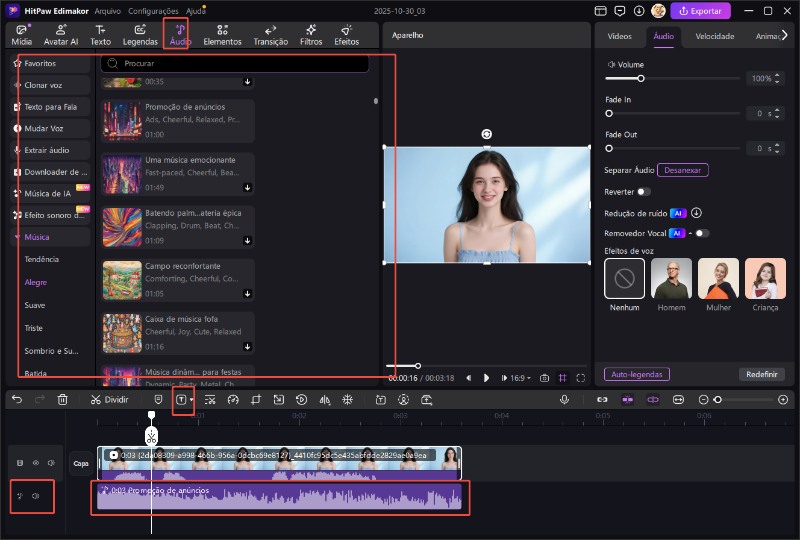The height and width of the screenshot is (540, 800).
Task: Click the Auto-legendas button
Action: point(637,374)
